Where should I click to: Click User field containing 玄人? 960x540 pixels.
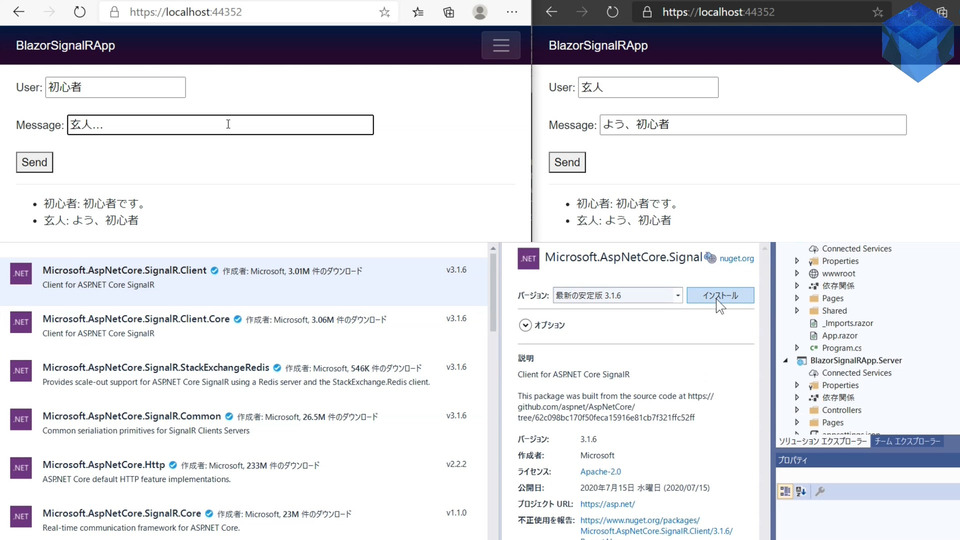(x=648, y=87)
